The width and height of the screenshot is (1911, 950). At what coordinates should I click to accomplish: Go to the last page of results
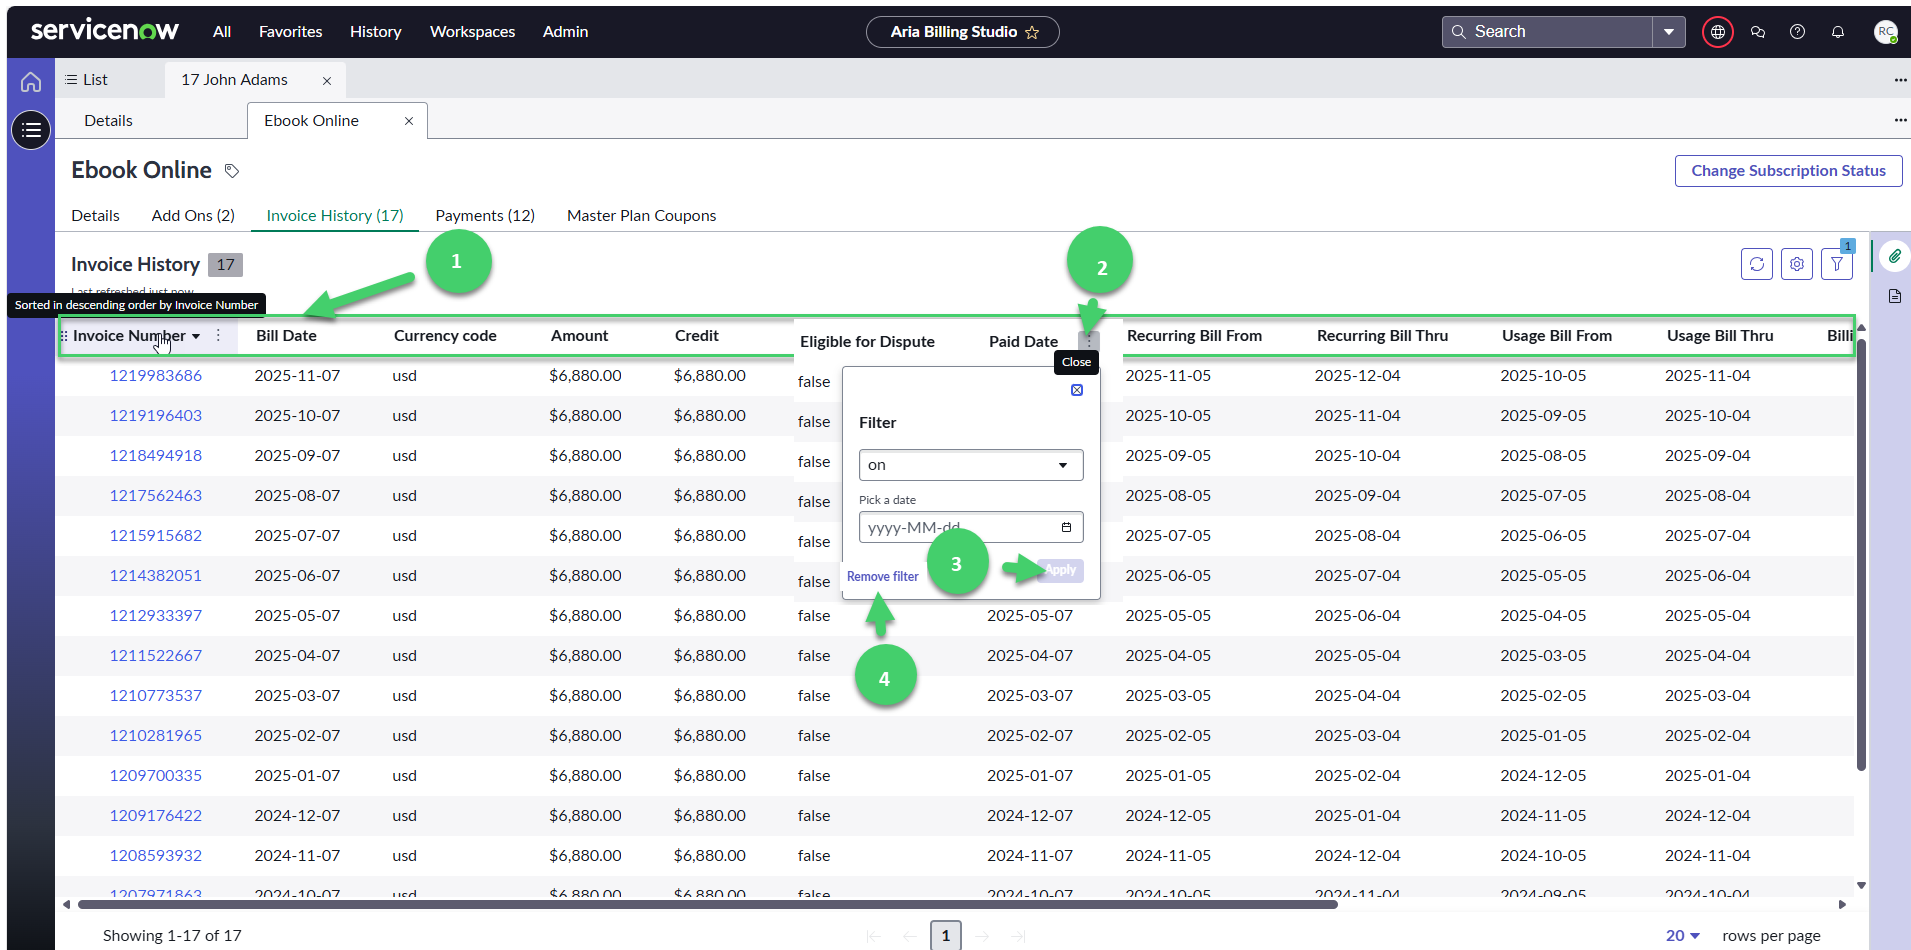[x=1018, y=936]
